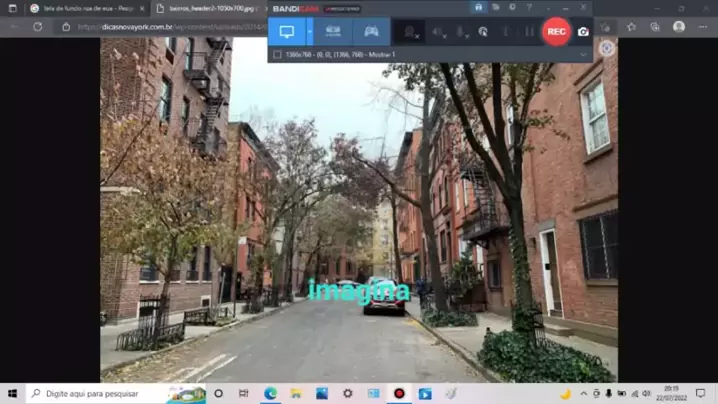Image resolution: width=718 pixels, height=404 pixels.
Task: Toggle mouse cursor effects in Bandicam
Action: tap(483, 32)
